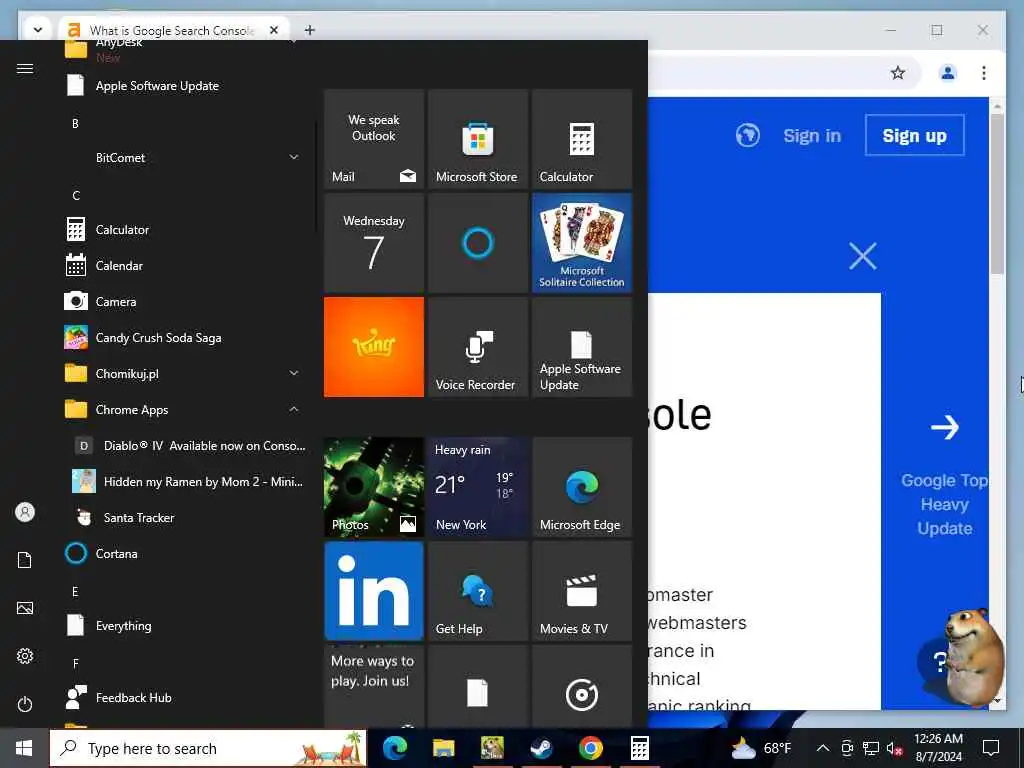Launch the Voice Recorder tile

pos(477,347)
